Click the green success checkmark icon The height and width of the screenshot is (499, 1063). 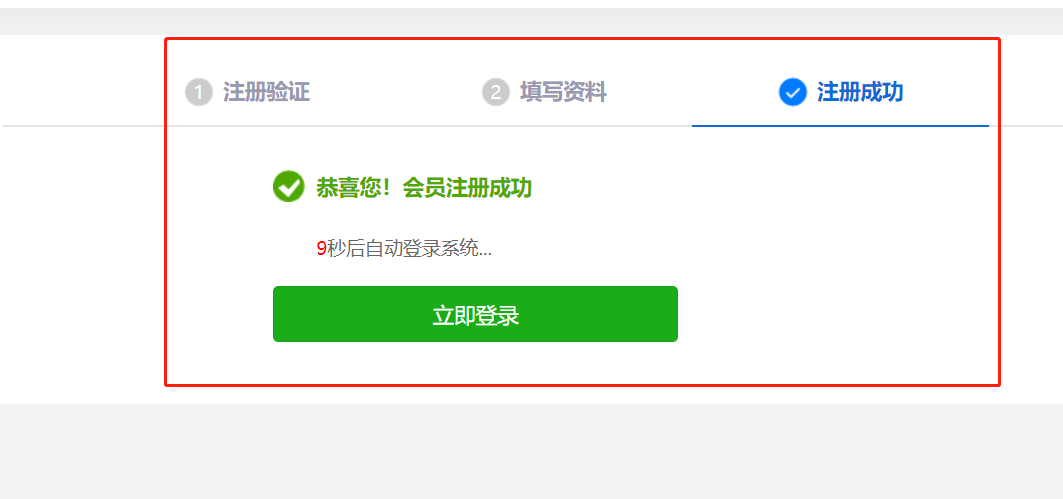[289, 186]
